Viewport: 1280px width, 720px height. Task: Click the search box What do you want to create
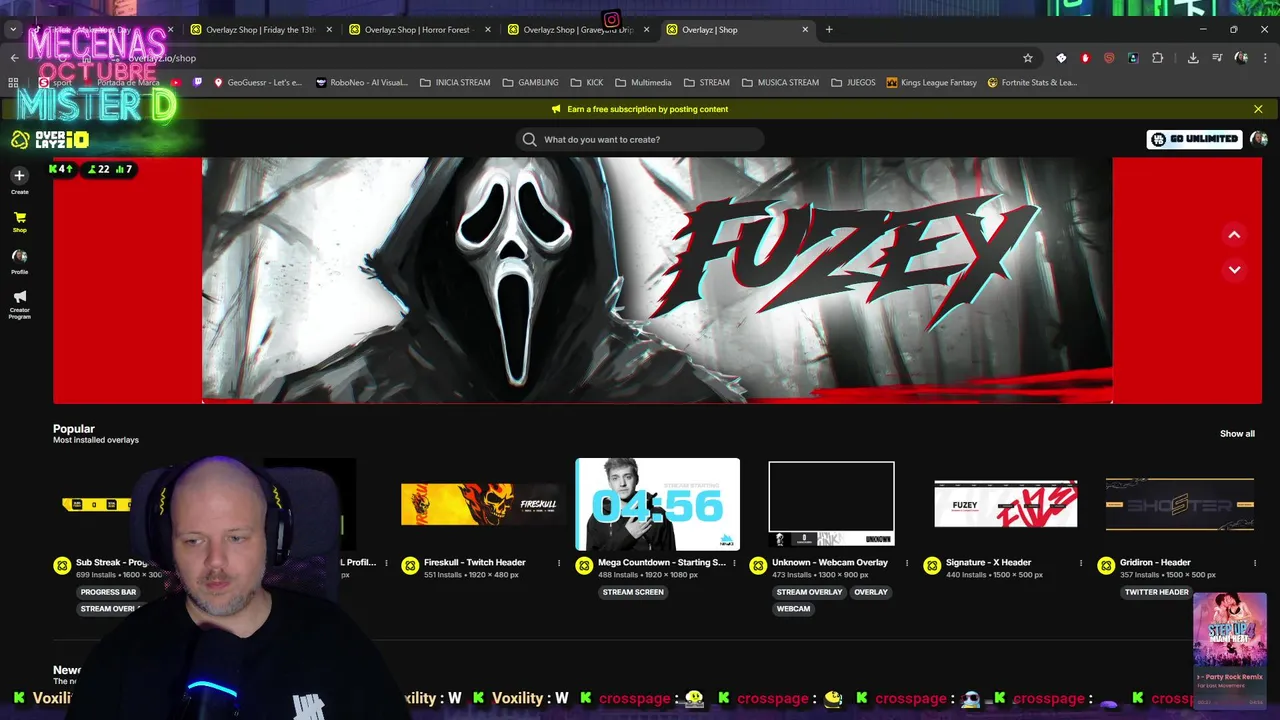tap(640, 139)
